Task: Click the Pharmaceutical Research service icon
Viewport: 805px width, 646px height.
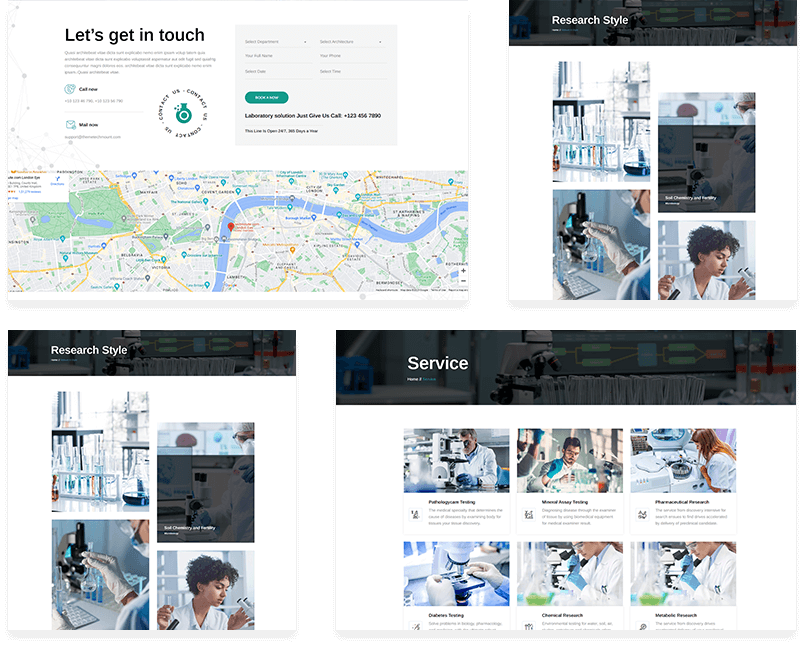Action: tap(642, 514)
